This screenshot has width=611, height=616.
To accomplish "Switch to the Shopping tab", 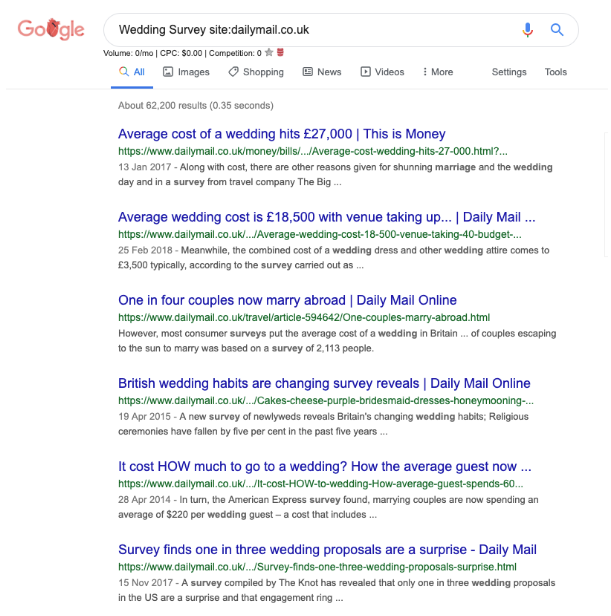I will [x=256, y=72].
